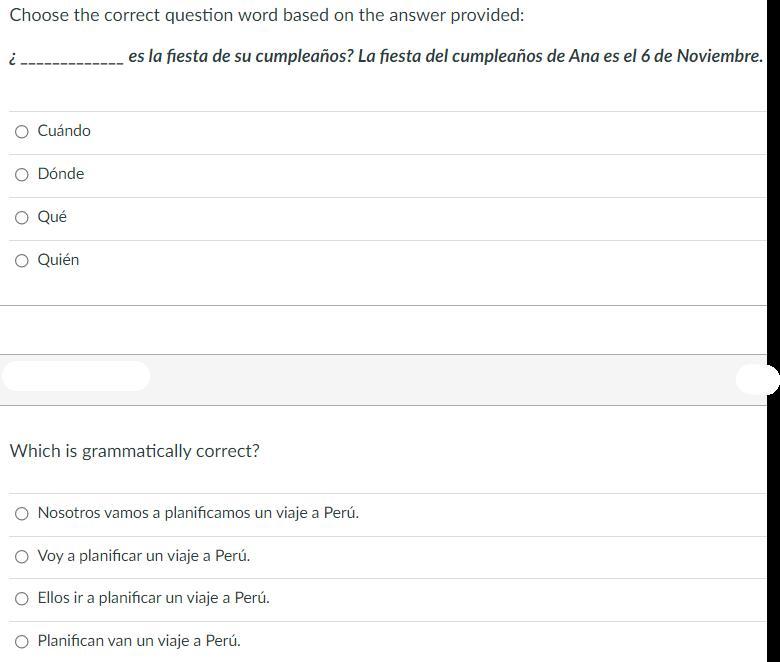Select the Dónde radio button

[22, 175]
